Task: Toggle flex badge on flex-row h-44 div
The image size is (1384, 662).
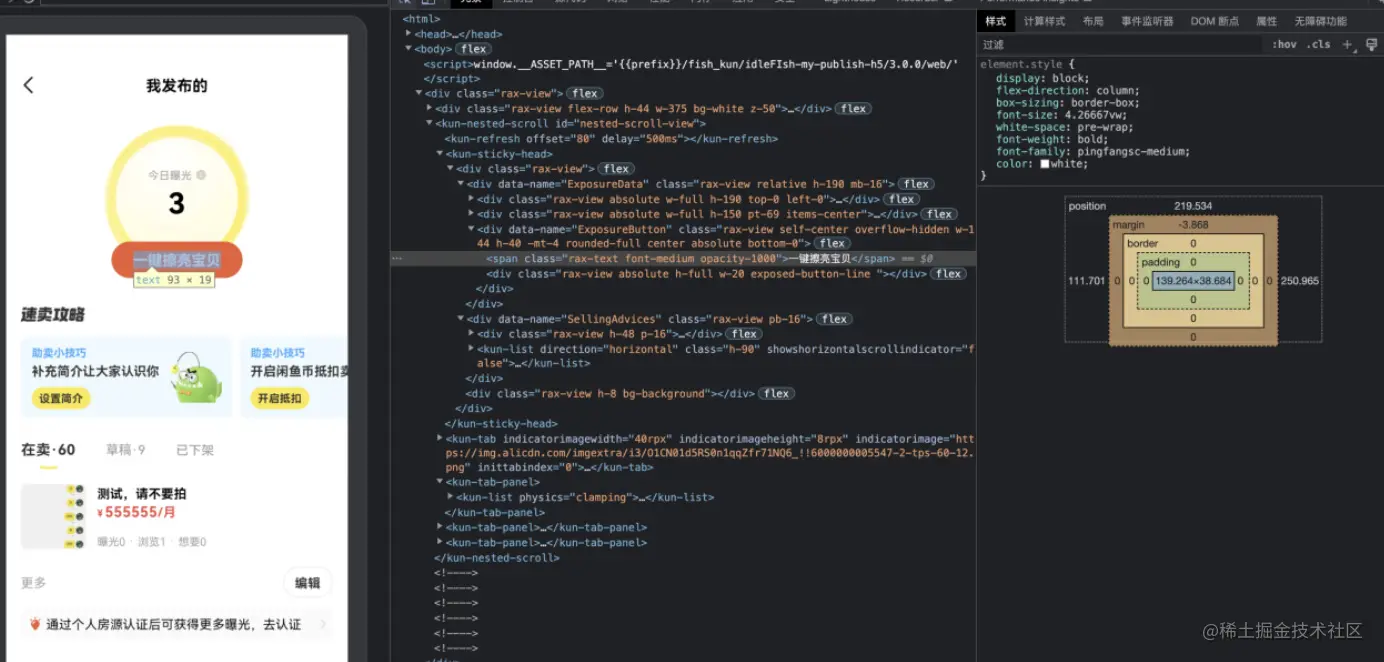Action: 852,108
